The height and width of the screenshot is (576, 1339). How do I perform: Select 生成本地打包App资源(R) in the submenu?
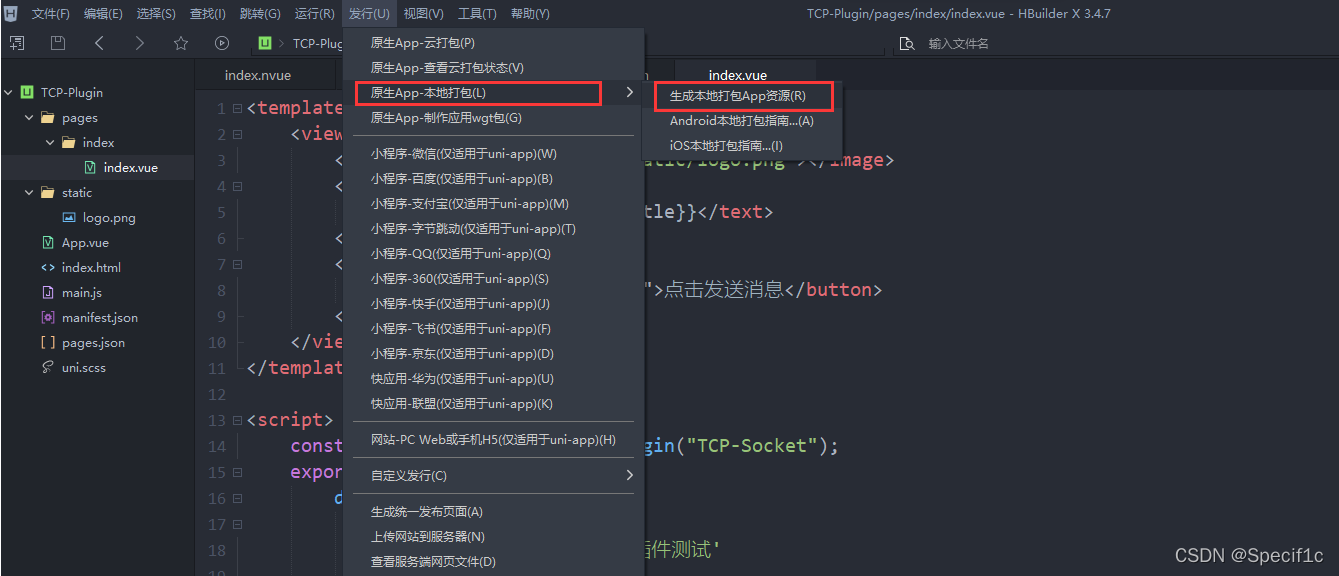(742, 95)
